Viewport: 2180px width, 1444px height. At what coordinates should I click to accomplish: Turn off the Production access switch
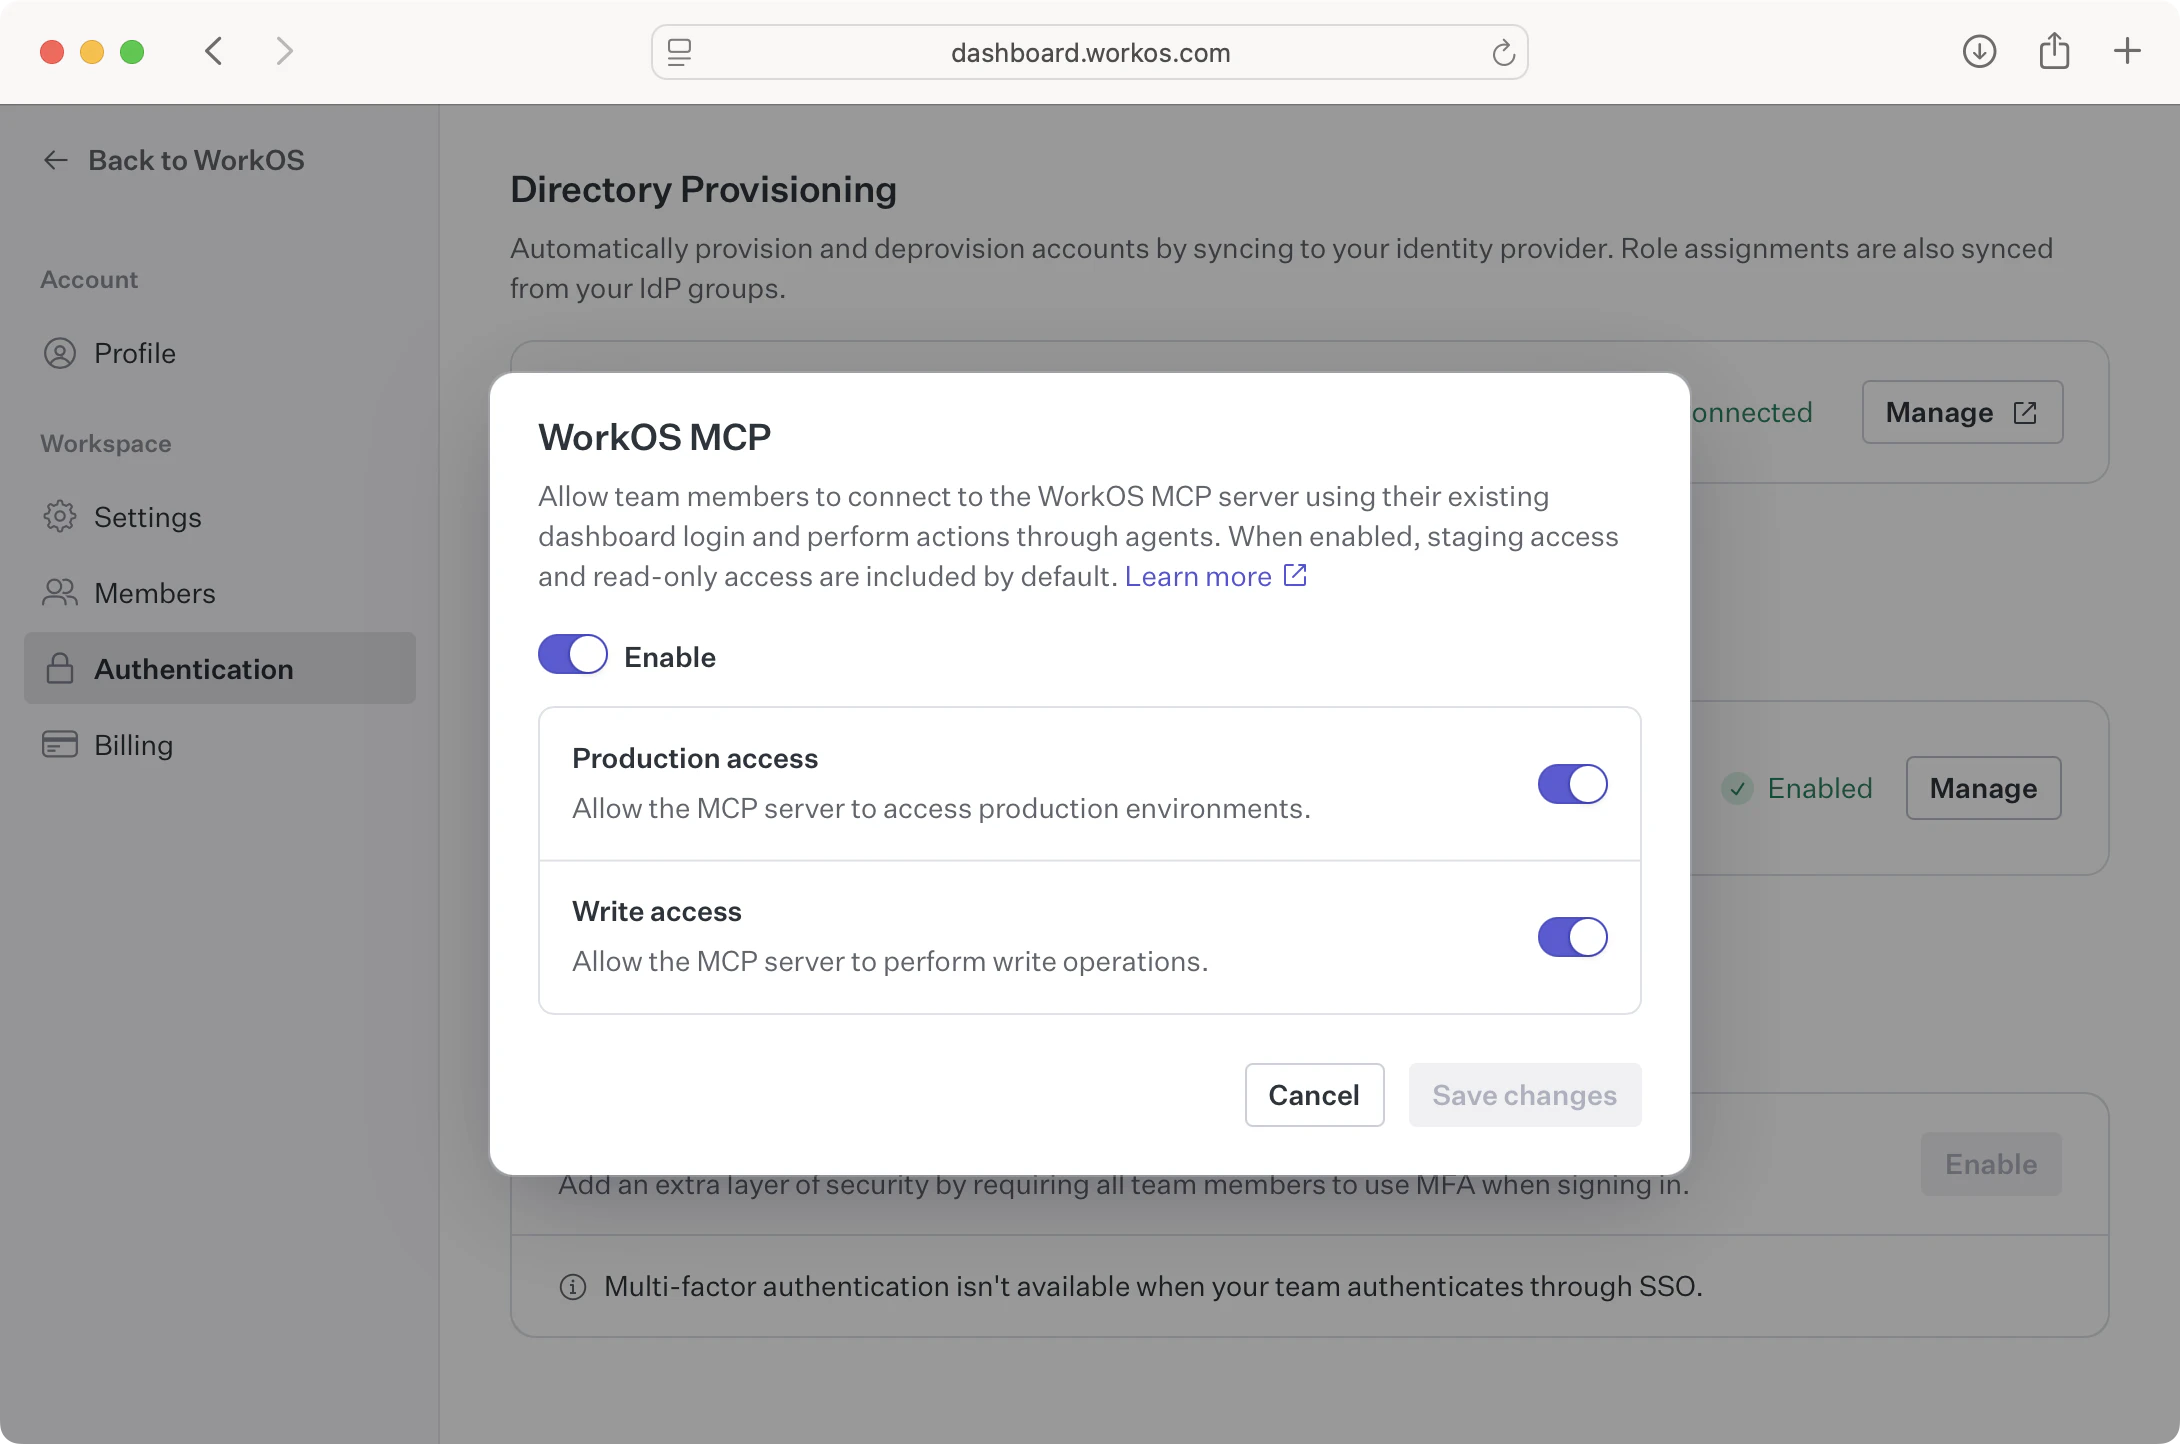[x=1572, y=784]
